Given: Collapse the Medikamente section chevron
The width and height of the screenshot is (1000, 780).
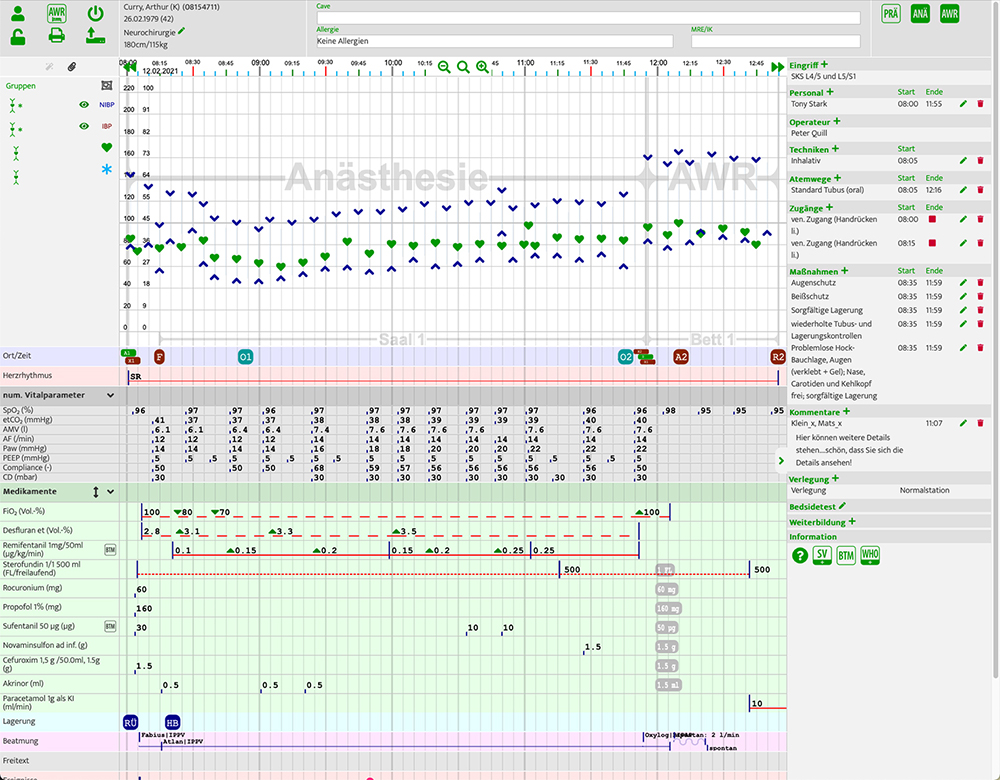Looking at the screenshot, I should tap(110, 492).
